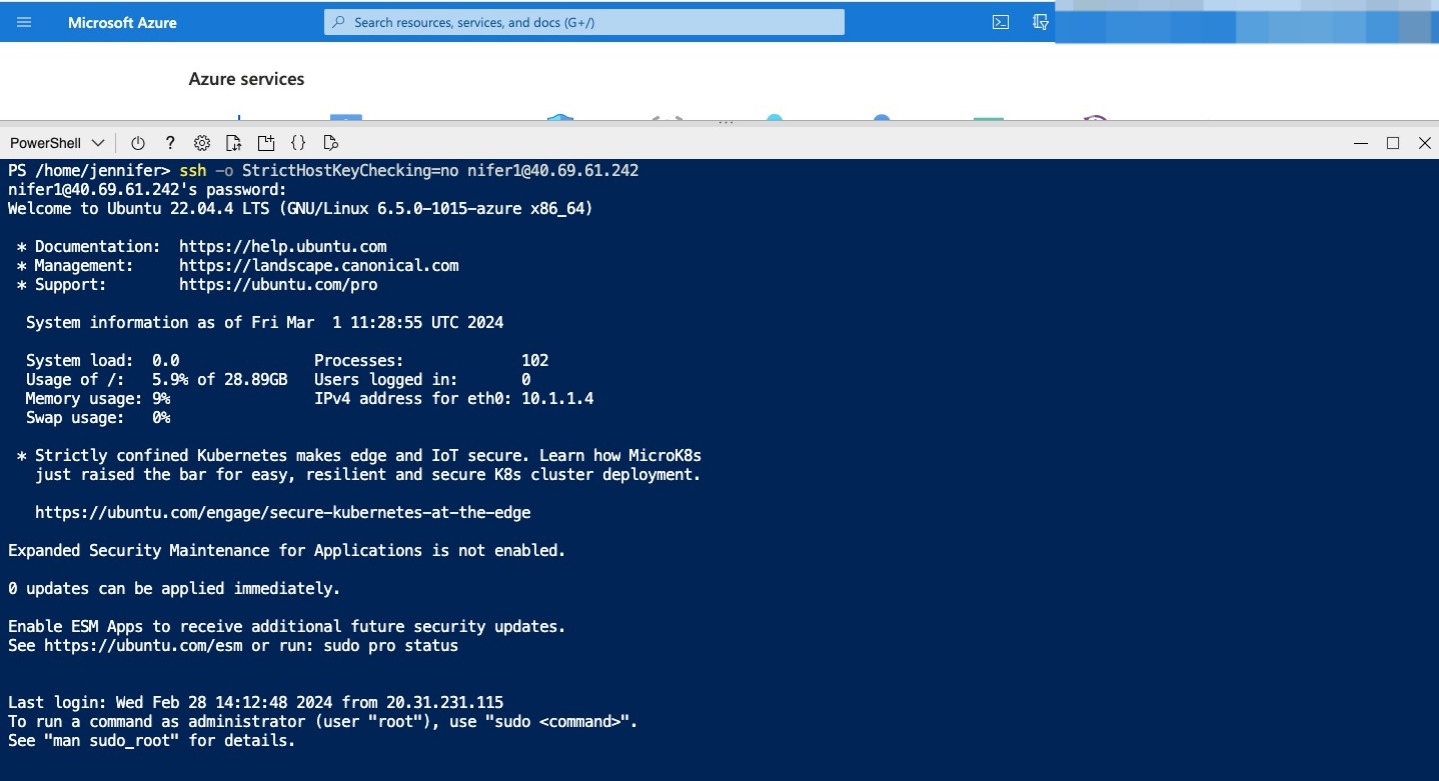Image resolution: width=1439 pixels, height=781 pixels.
Task: Click the upload/download files icon
Action: point(234,143)
